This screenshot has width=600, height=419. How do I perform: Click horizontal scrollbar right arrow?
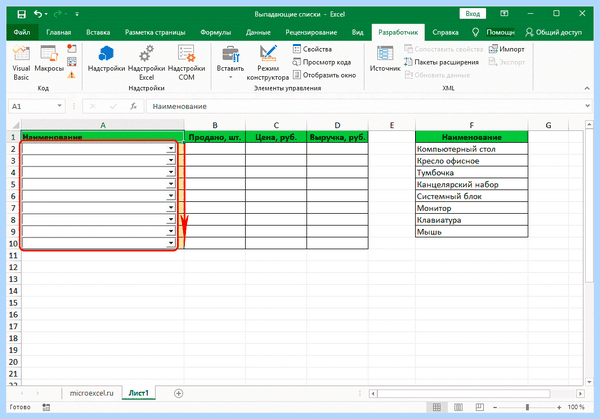[580, 393]
